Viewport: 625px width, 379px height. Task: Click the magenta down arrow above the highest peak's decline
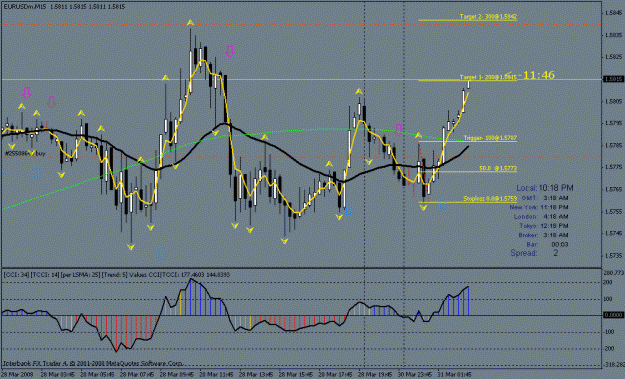click(230, 51)
